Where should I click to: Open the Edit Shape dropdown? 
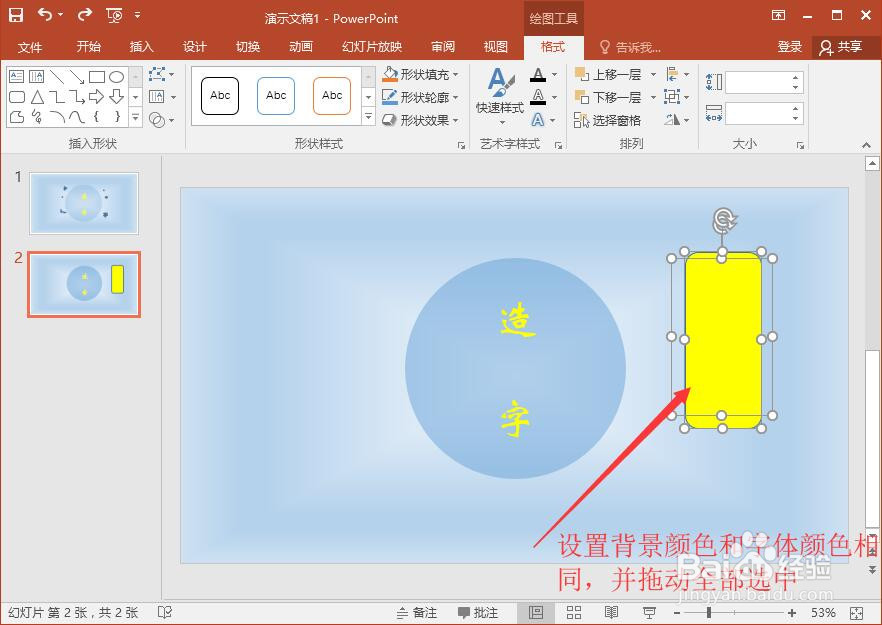tap(161, 74)
